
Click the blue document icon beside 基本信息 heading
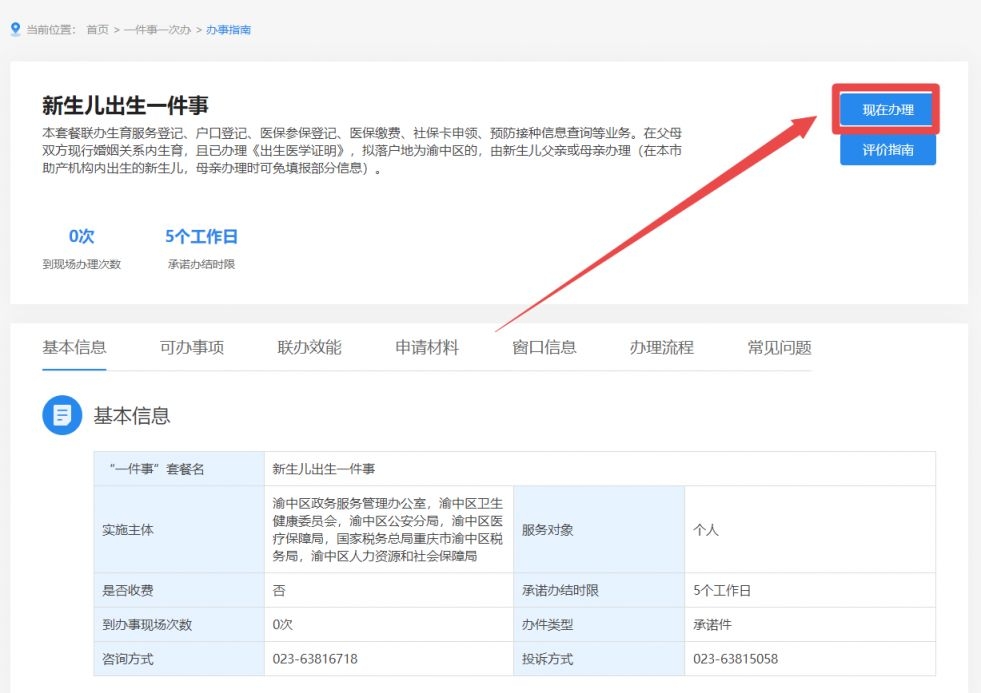point(61,417)
